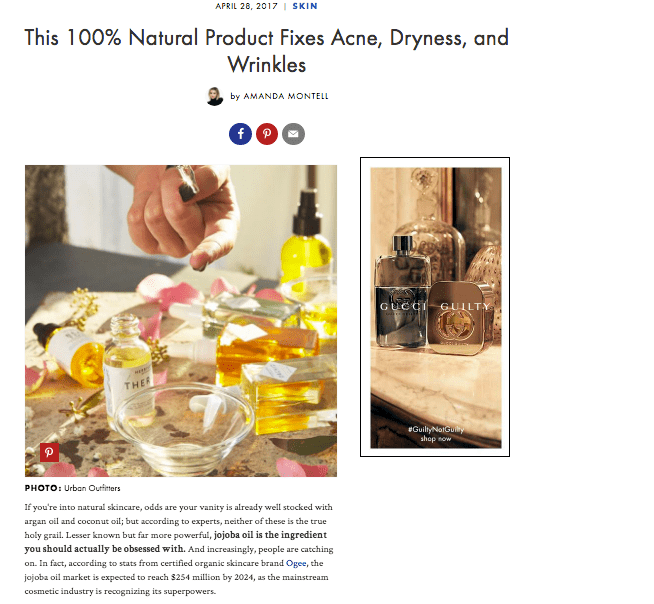This screenshot has height=604, width=654.
Task: Click the dark GUCCI perfume bottle in the ad
Action: pos(401,292)
